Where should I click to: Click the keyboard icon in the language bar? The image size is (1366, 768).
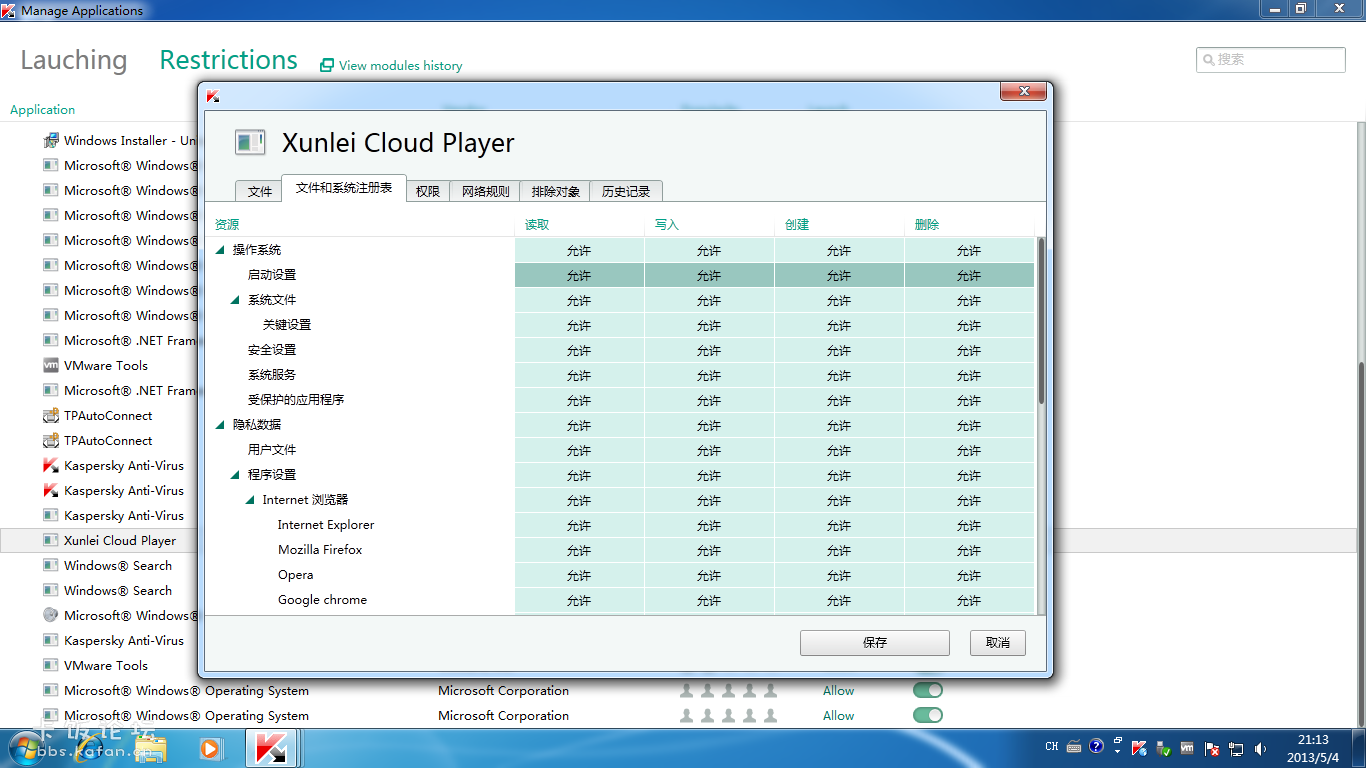coord(1074,747)
